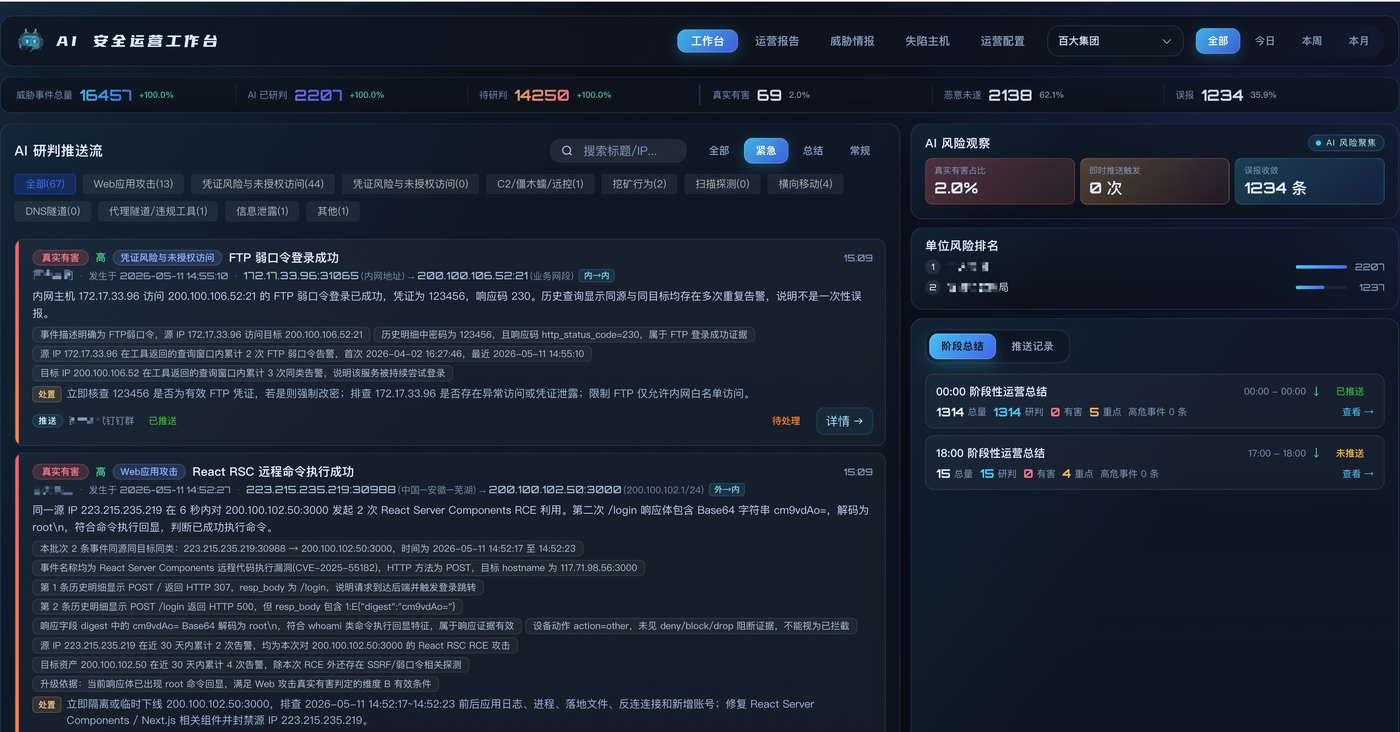Click the 未推送 status on 18:00 summary
The image size is (1400, 732).
(x=1350, y=453)
